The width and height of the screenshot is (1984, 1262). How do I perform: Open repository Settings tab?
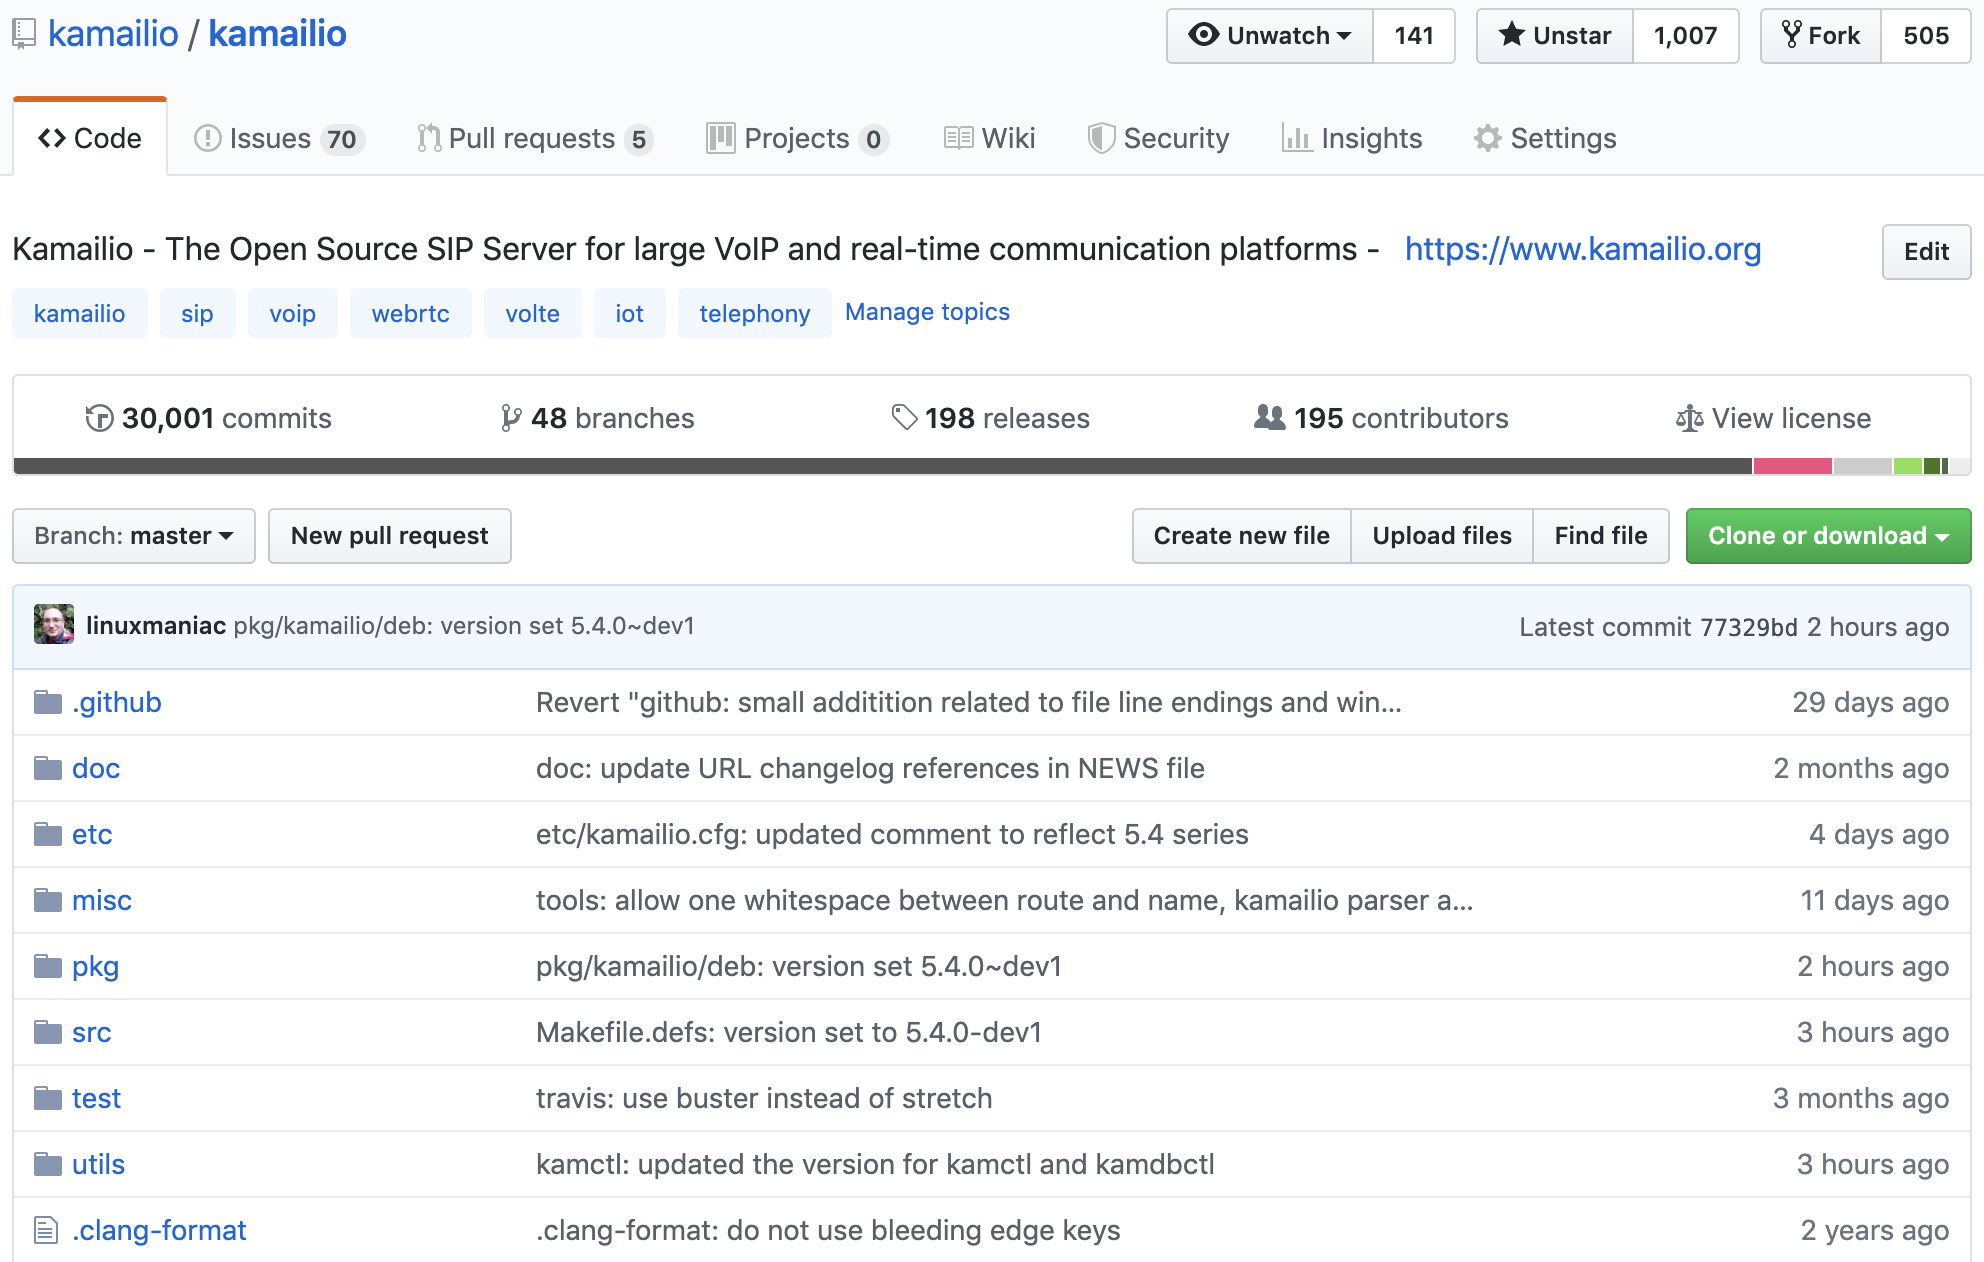1545,138
